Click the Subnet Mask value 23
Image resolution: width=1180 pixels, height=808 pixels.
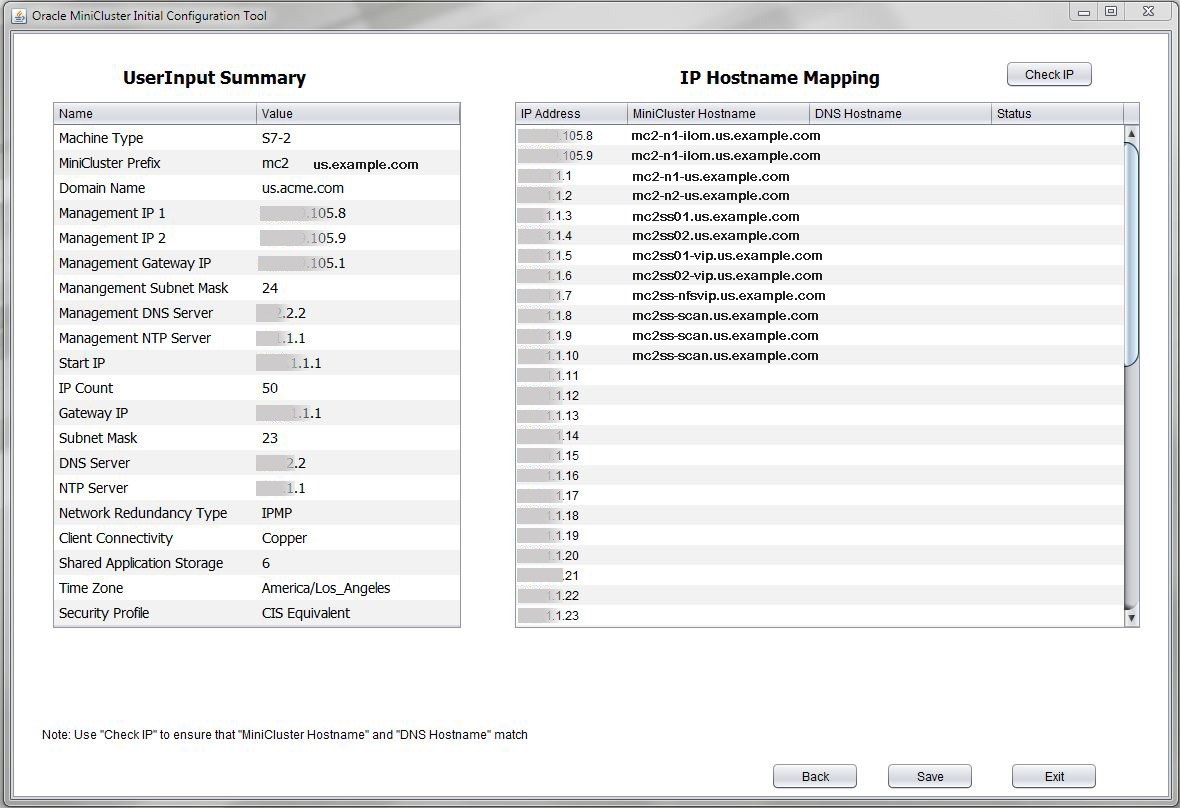click(270, 438)
